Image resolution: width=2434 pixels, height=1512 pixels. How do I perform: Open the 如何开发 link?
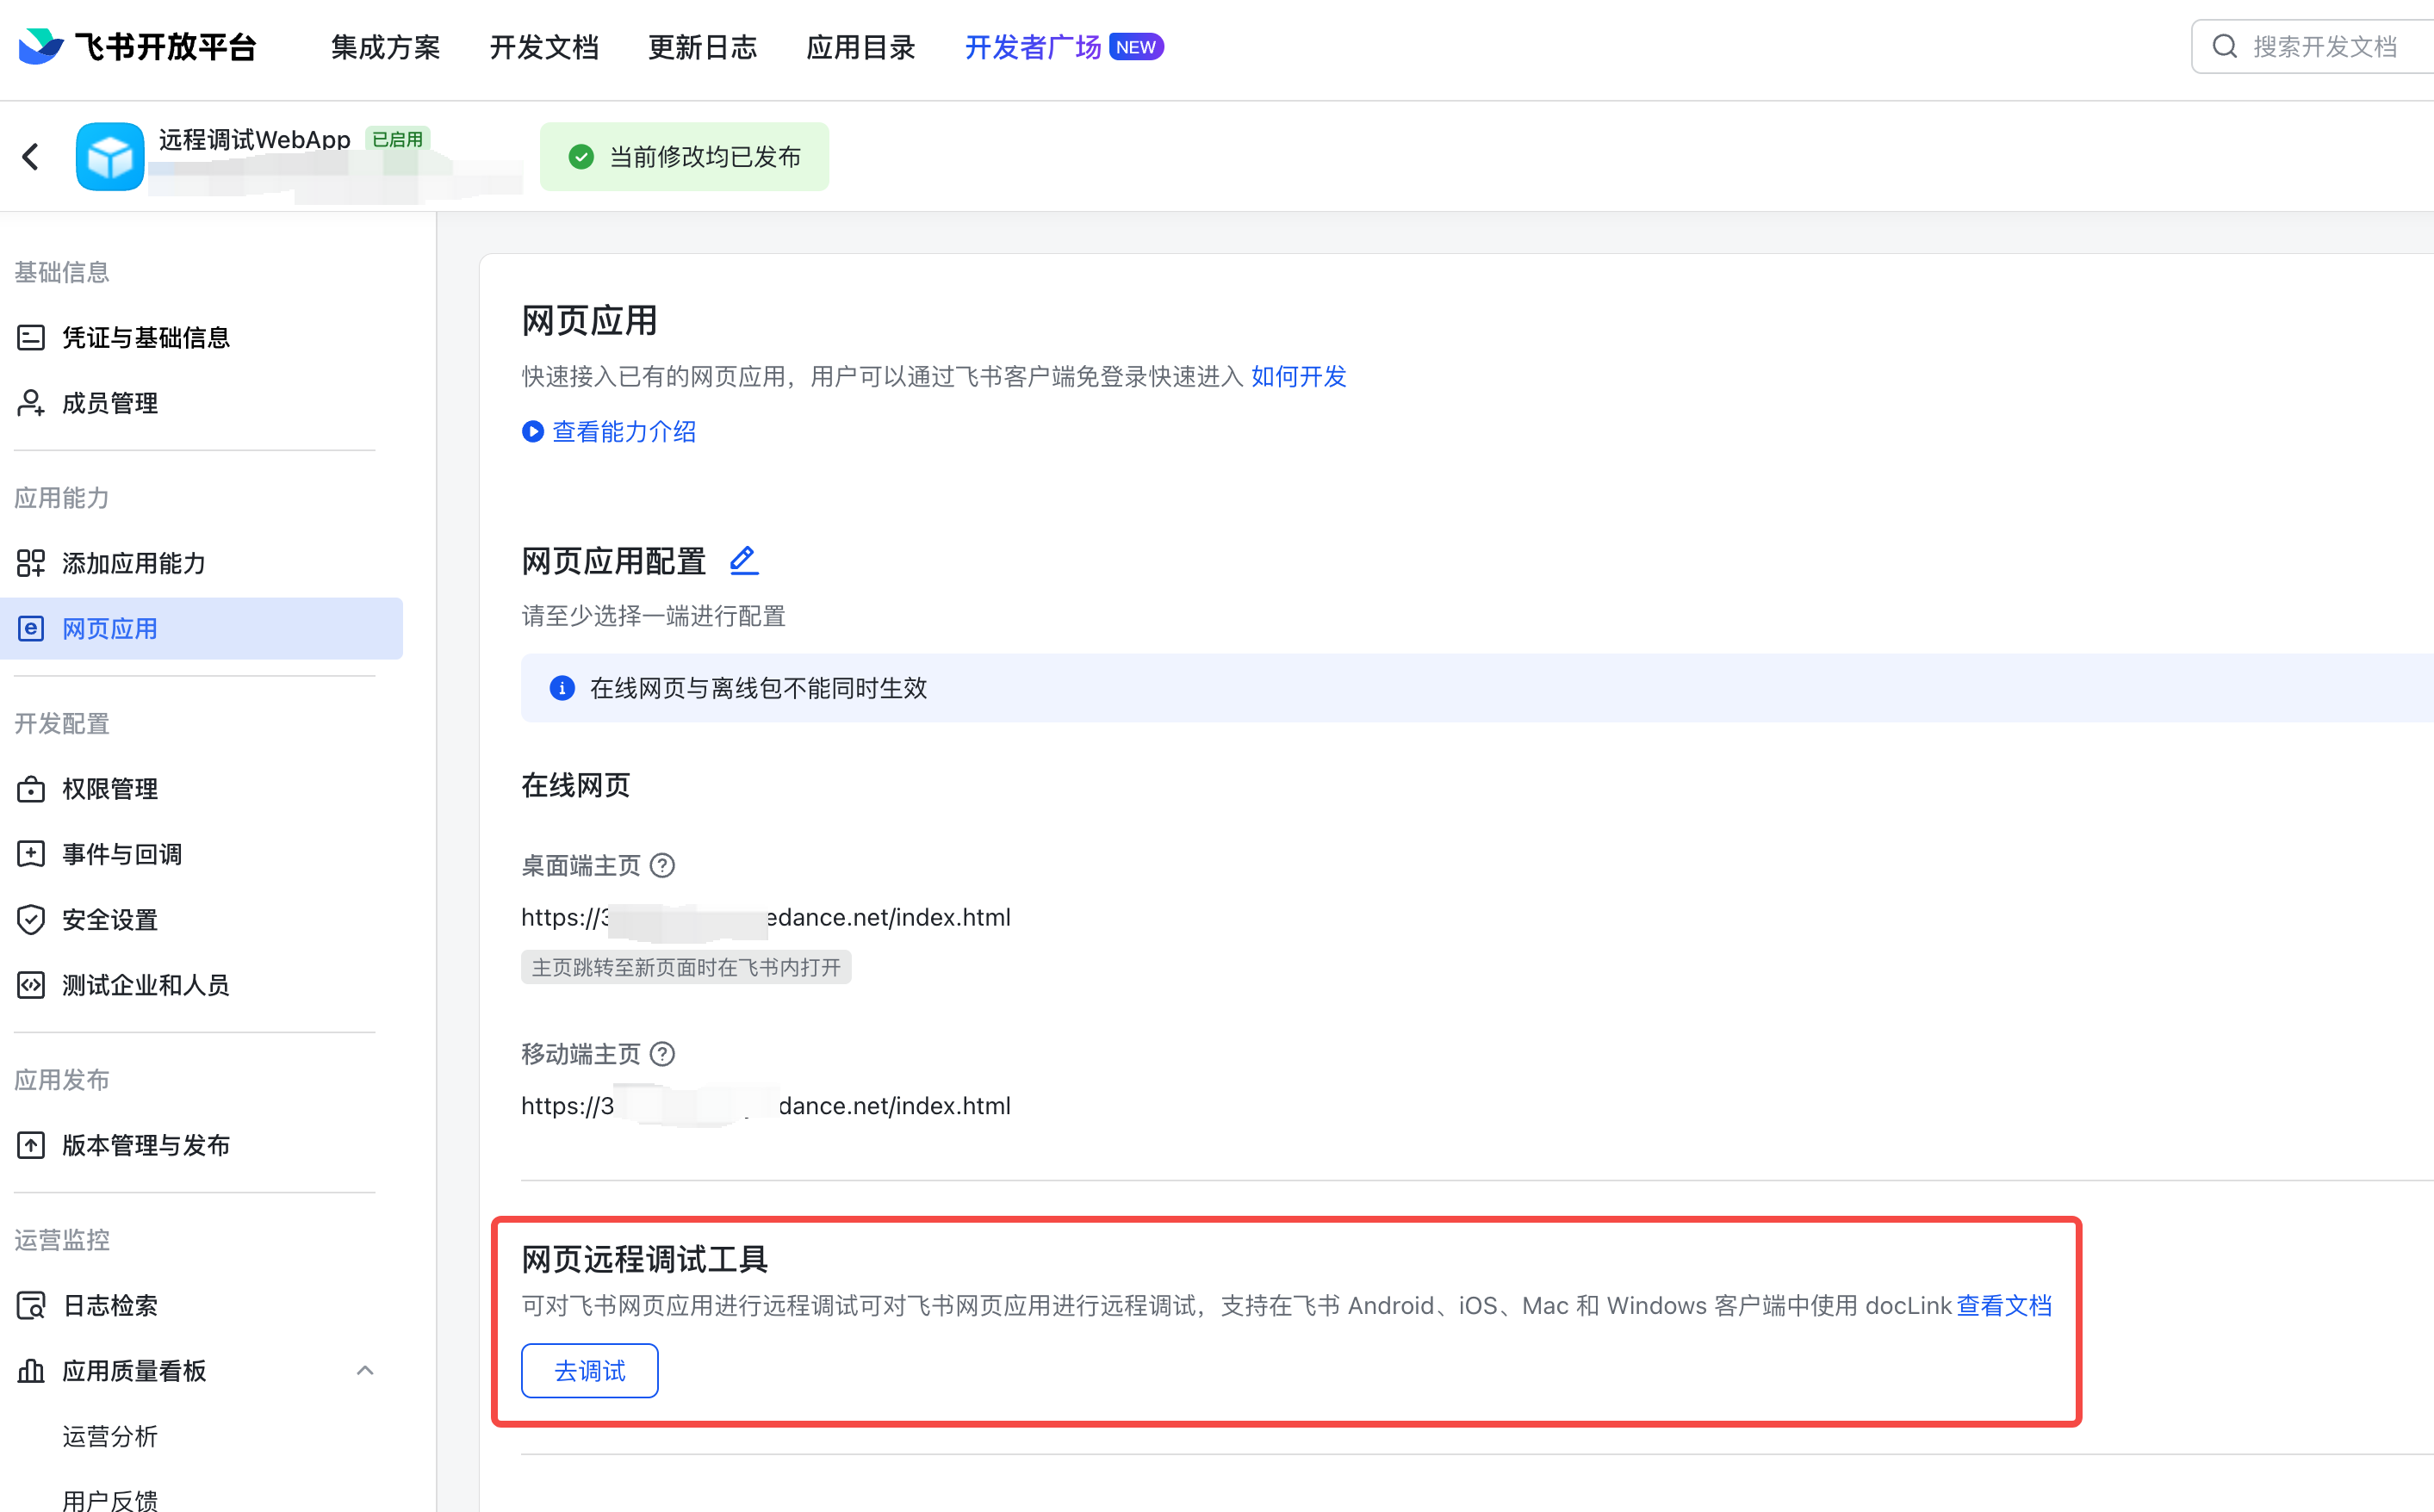1299,376
